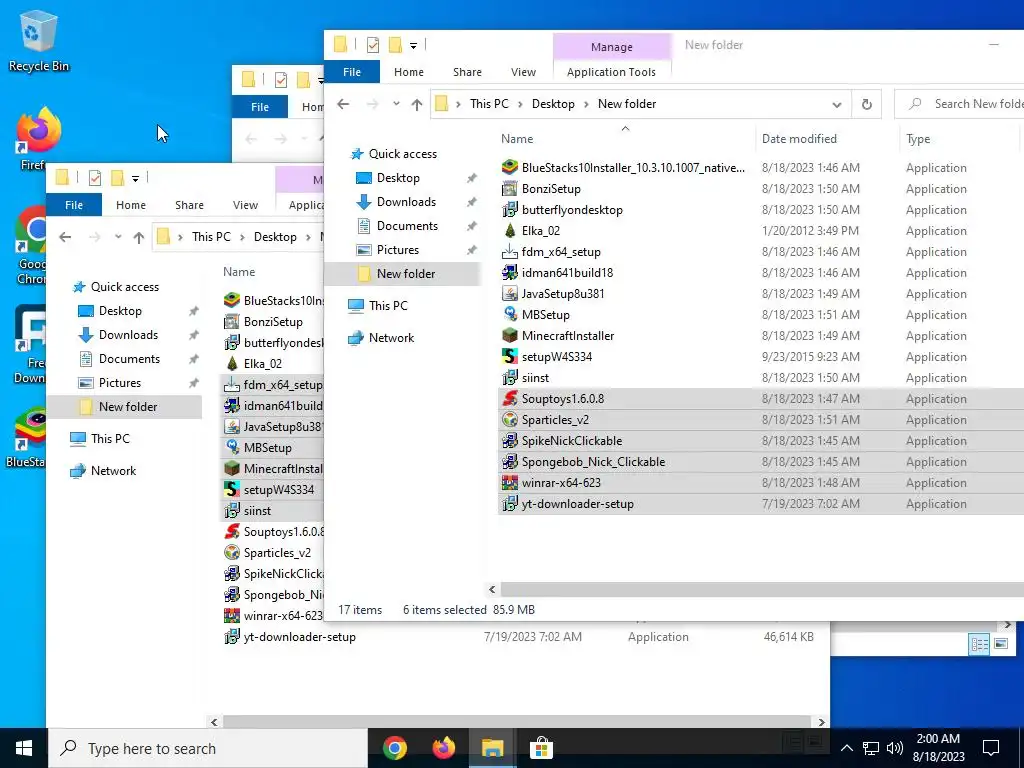Switch to details view in back window
This screenshot has height=768, width=1024.
click(979, 644)
